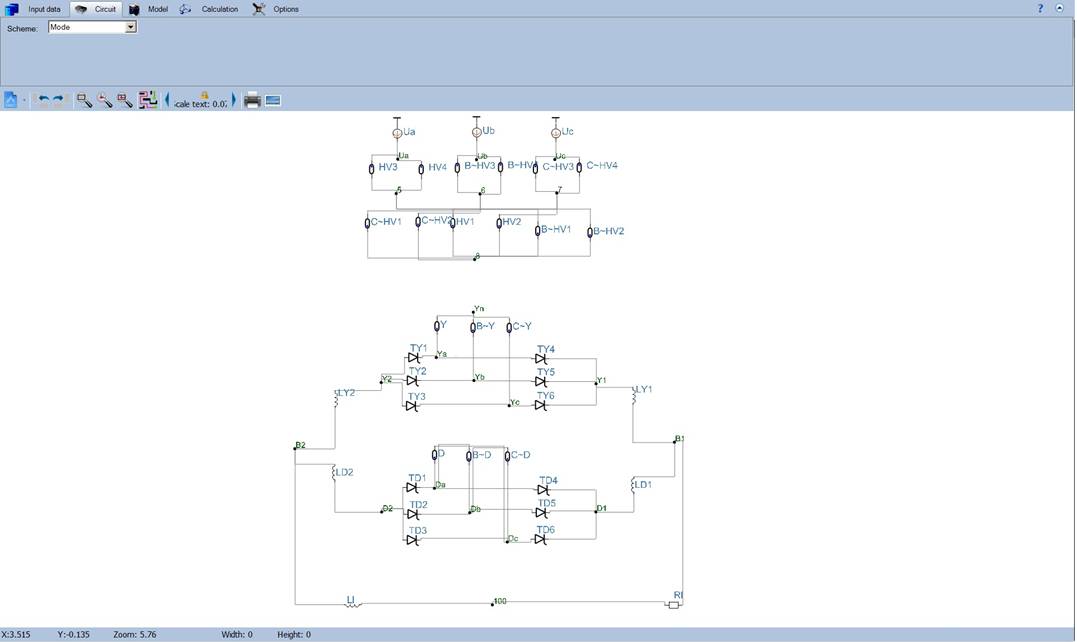This screenshot has width=1077, height=642.
Task: Select the zoom window magnifier tool
Action: coord(84,100)
